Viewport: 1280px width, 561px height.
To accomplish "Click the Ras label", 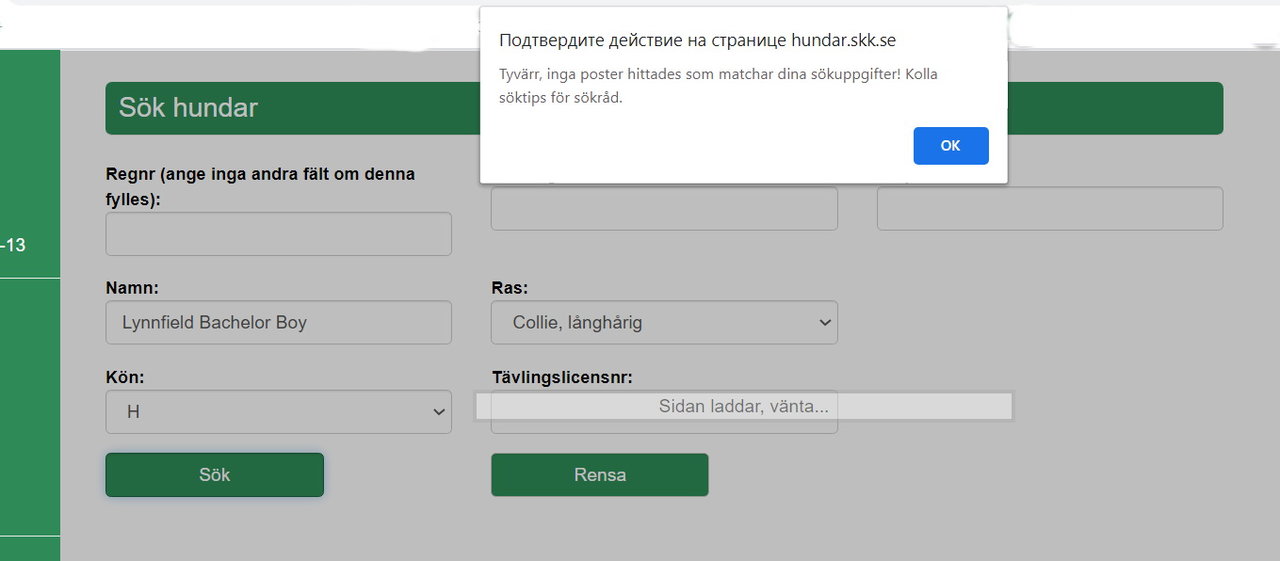I will 510,288.
